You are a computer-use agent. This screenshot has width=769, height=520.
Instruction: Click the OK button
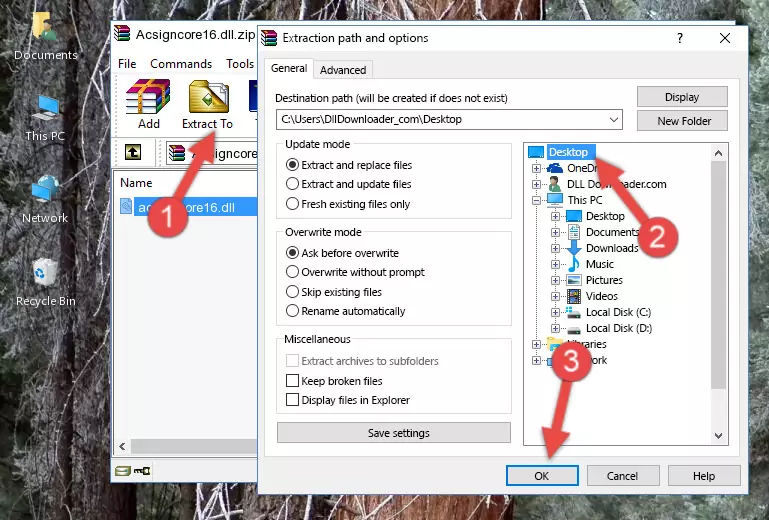click(542, 476)
